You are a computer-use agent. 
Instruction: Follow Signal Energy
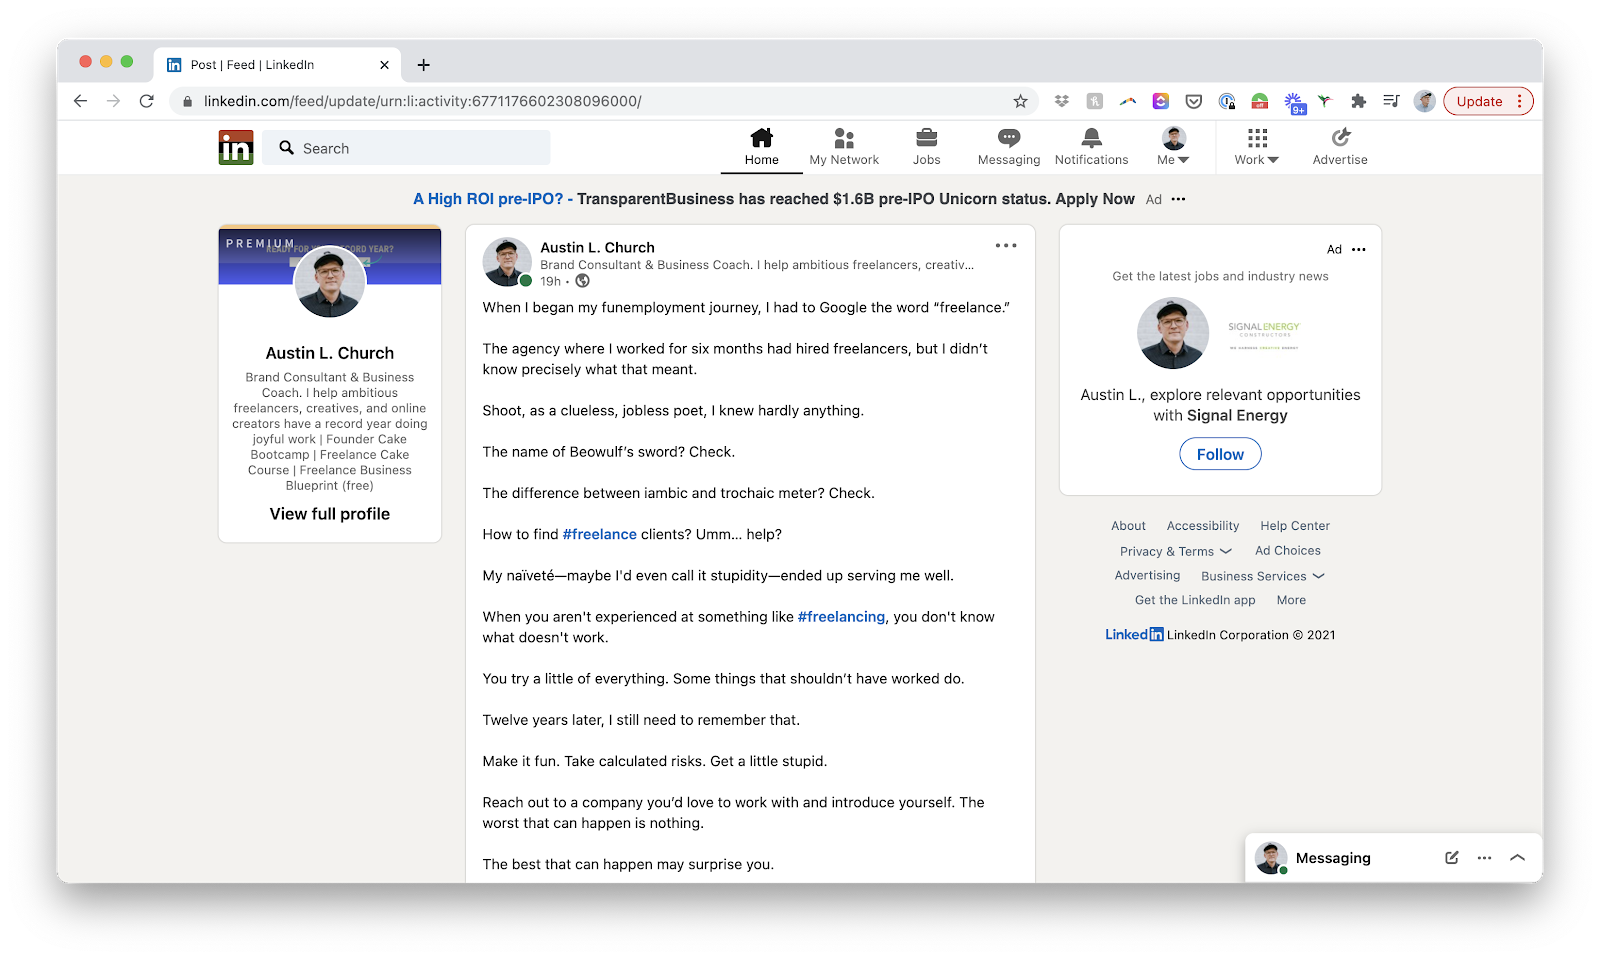tap(1220, 454)
